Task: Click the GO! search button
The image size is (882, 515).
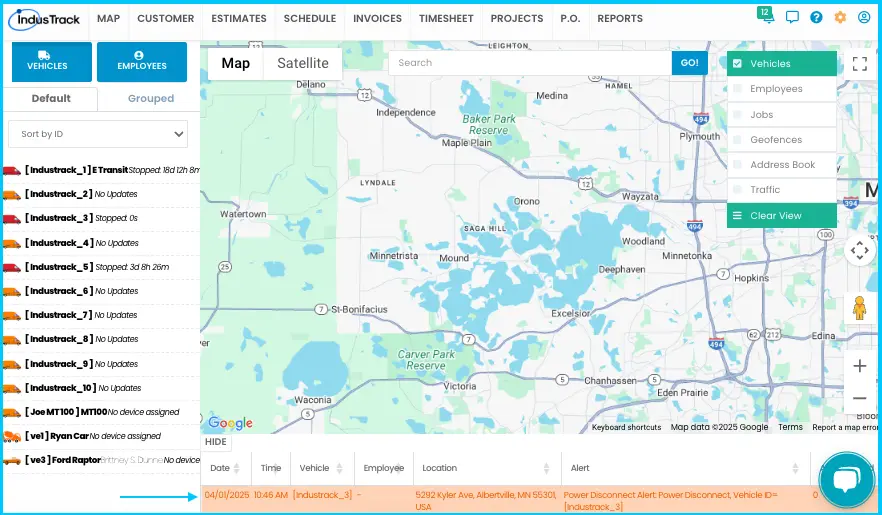Action: point(690,63)
